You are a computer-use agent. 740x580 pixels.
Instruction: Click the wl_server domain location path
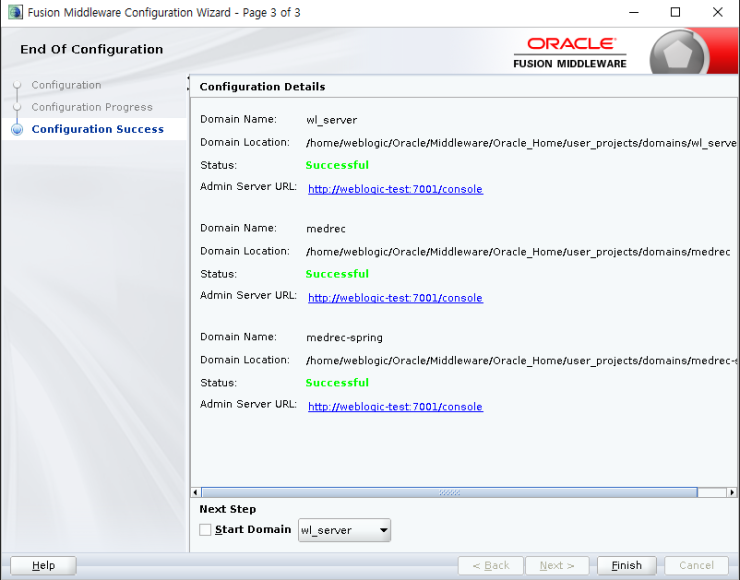(x=521, y=143)
